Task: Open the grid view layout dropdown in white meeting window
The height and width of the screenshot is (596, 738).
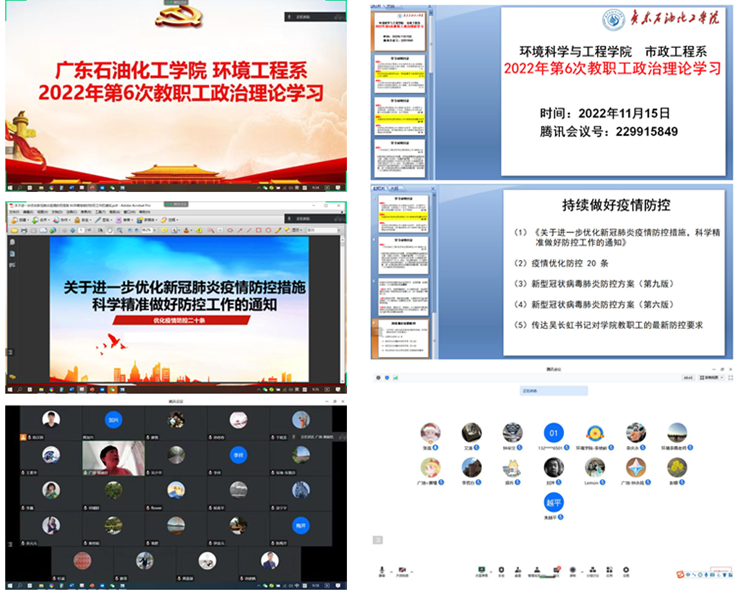Action: (x=711, y=378)
